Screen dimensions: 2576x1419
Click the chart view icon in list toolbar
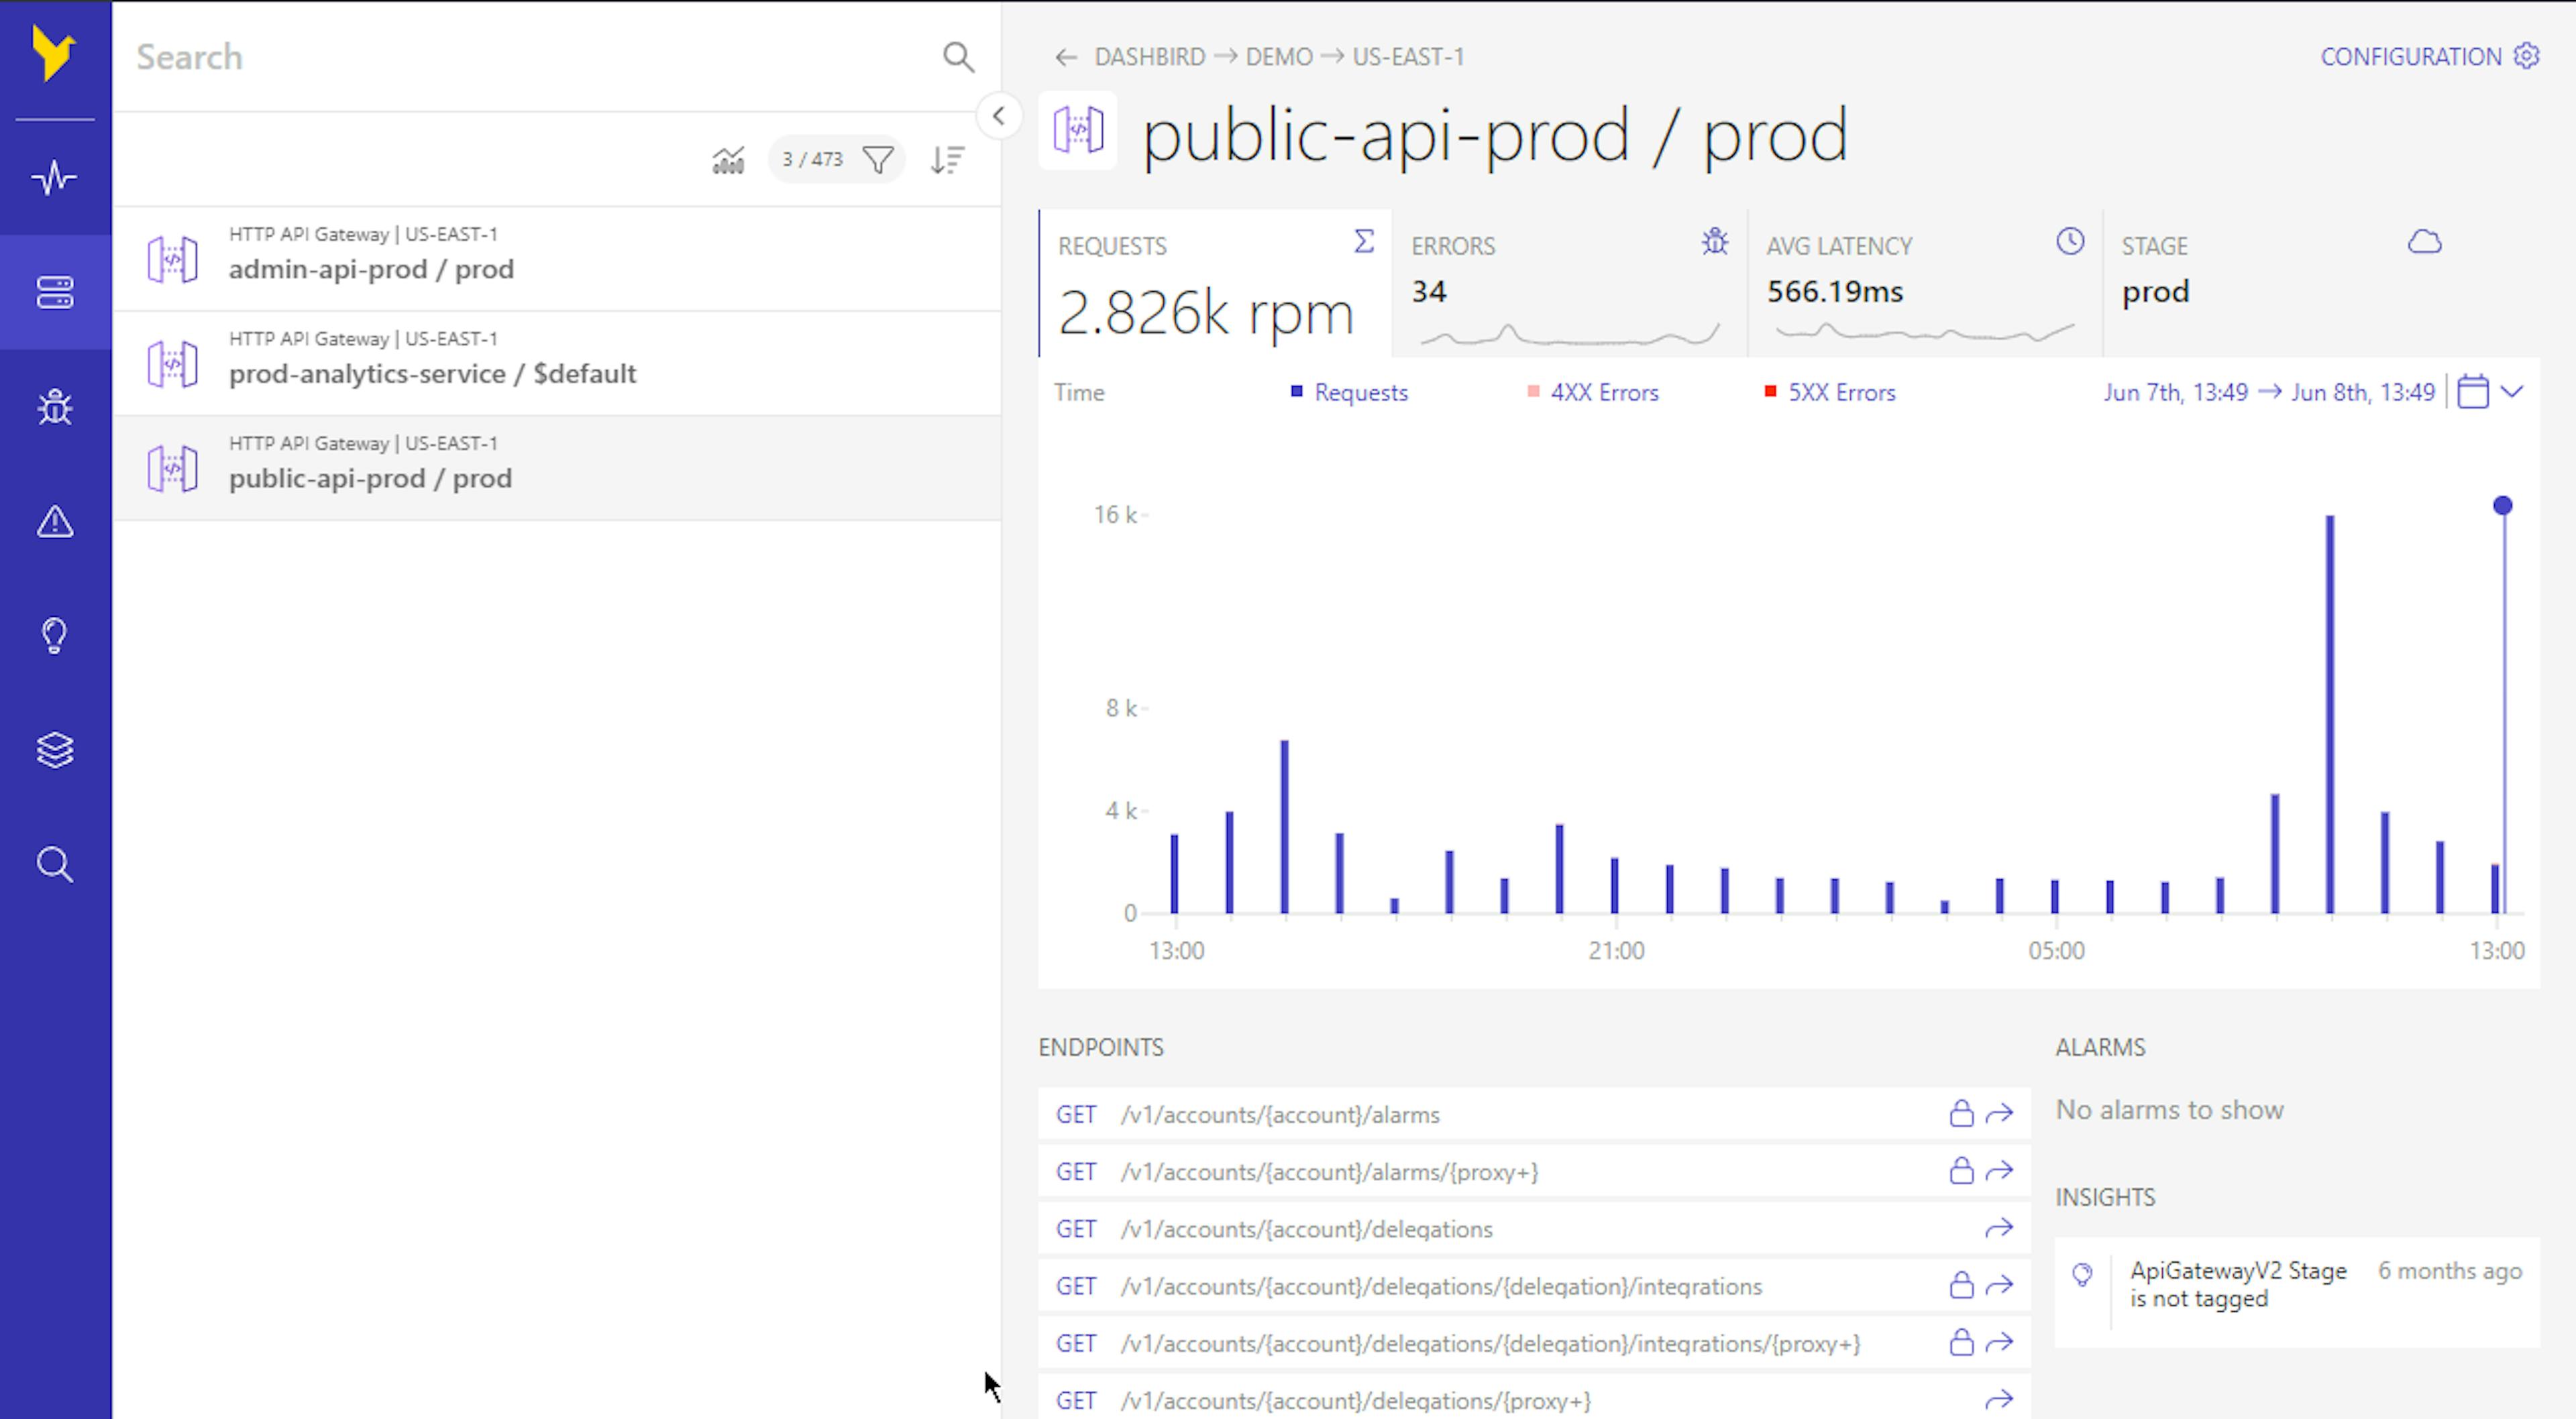728,160
